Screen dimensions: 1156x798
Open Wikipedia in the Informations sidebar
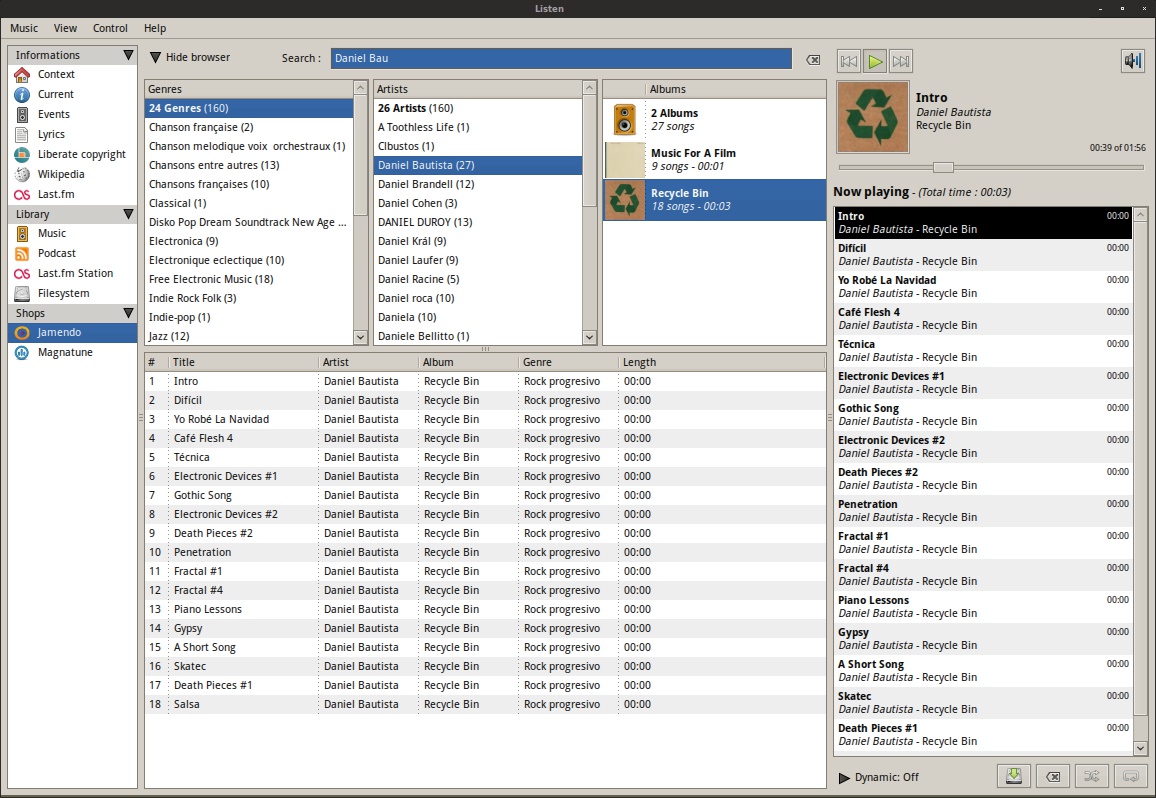pos(61,174)
